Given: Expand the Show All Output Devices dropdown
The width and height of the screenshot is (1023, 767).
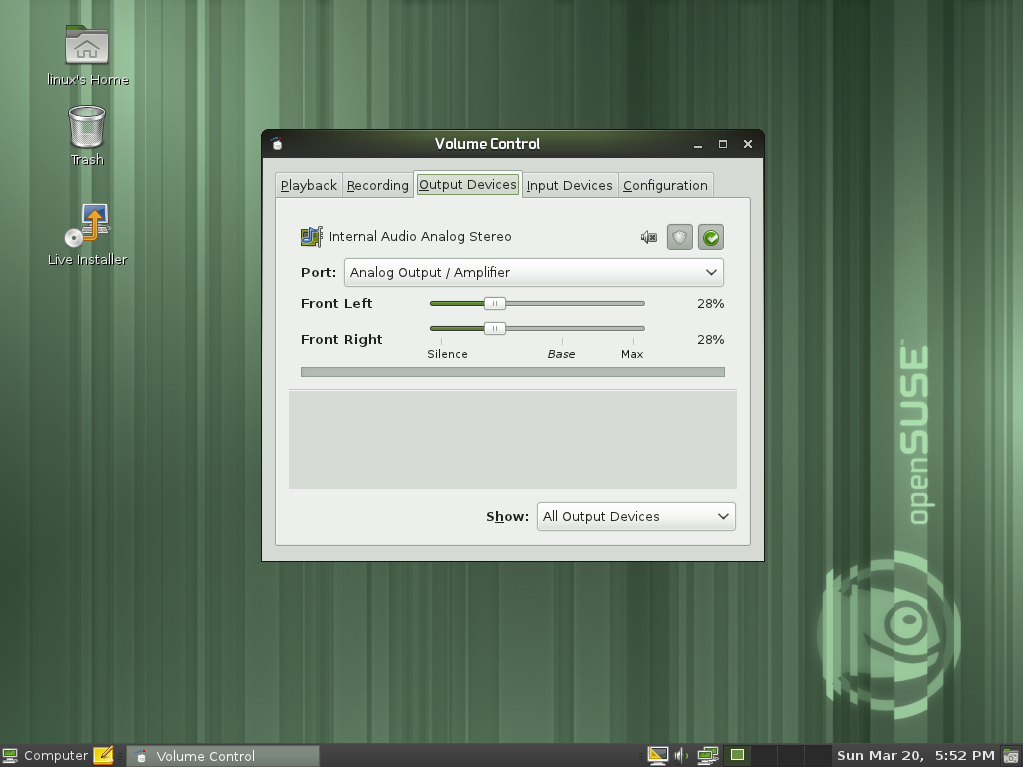Looking at the screenshot, I should tap(636, 516).
